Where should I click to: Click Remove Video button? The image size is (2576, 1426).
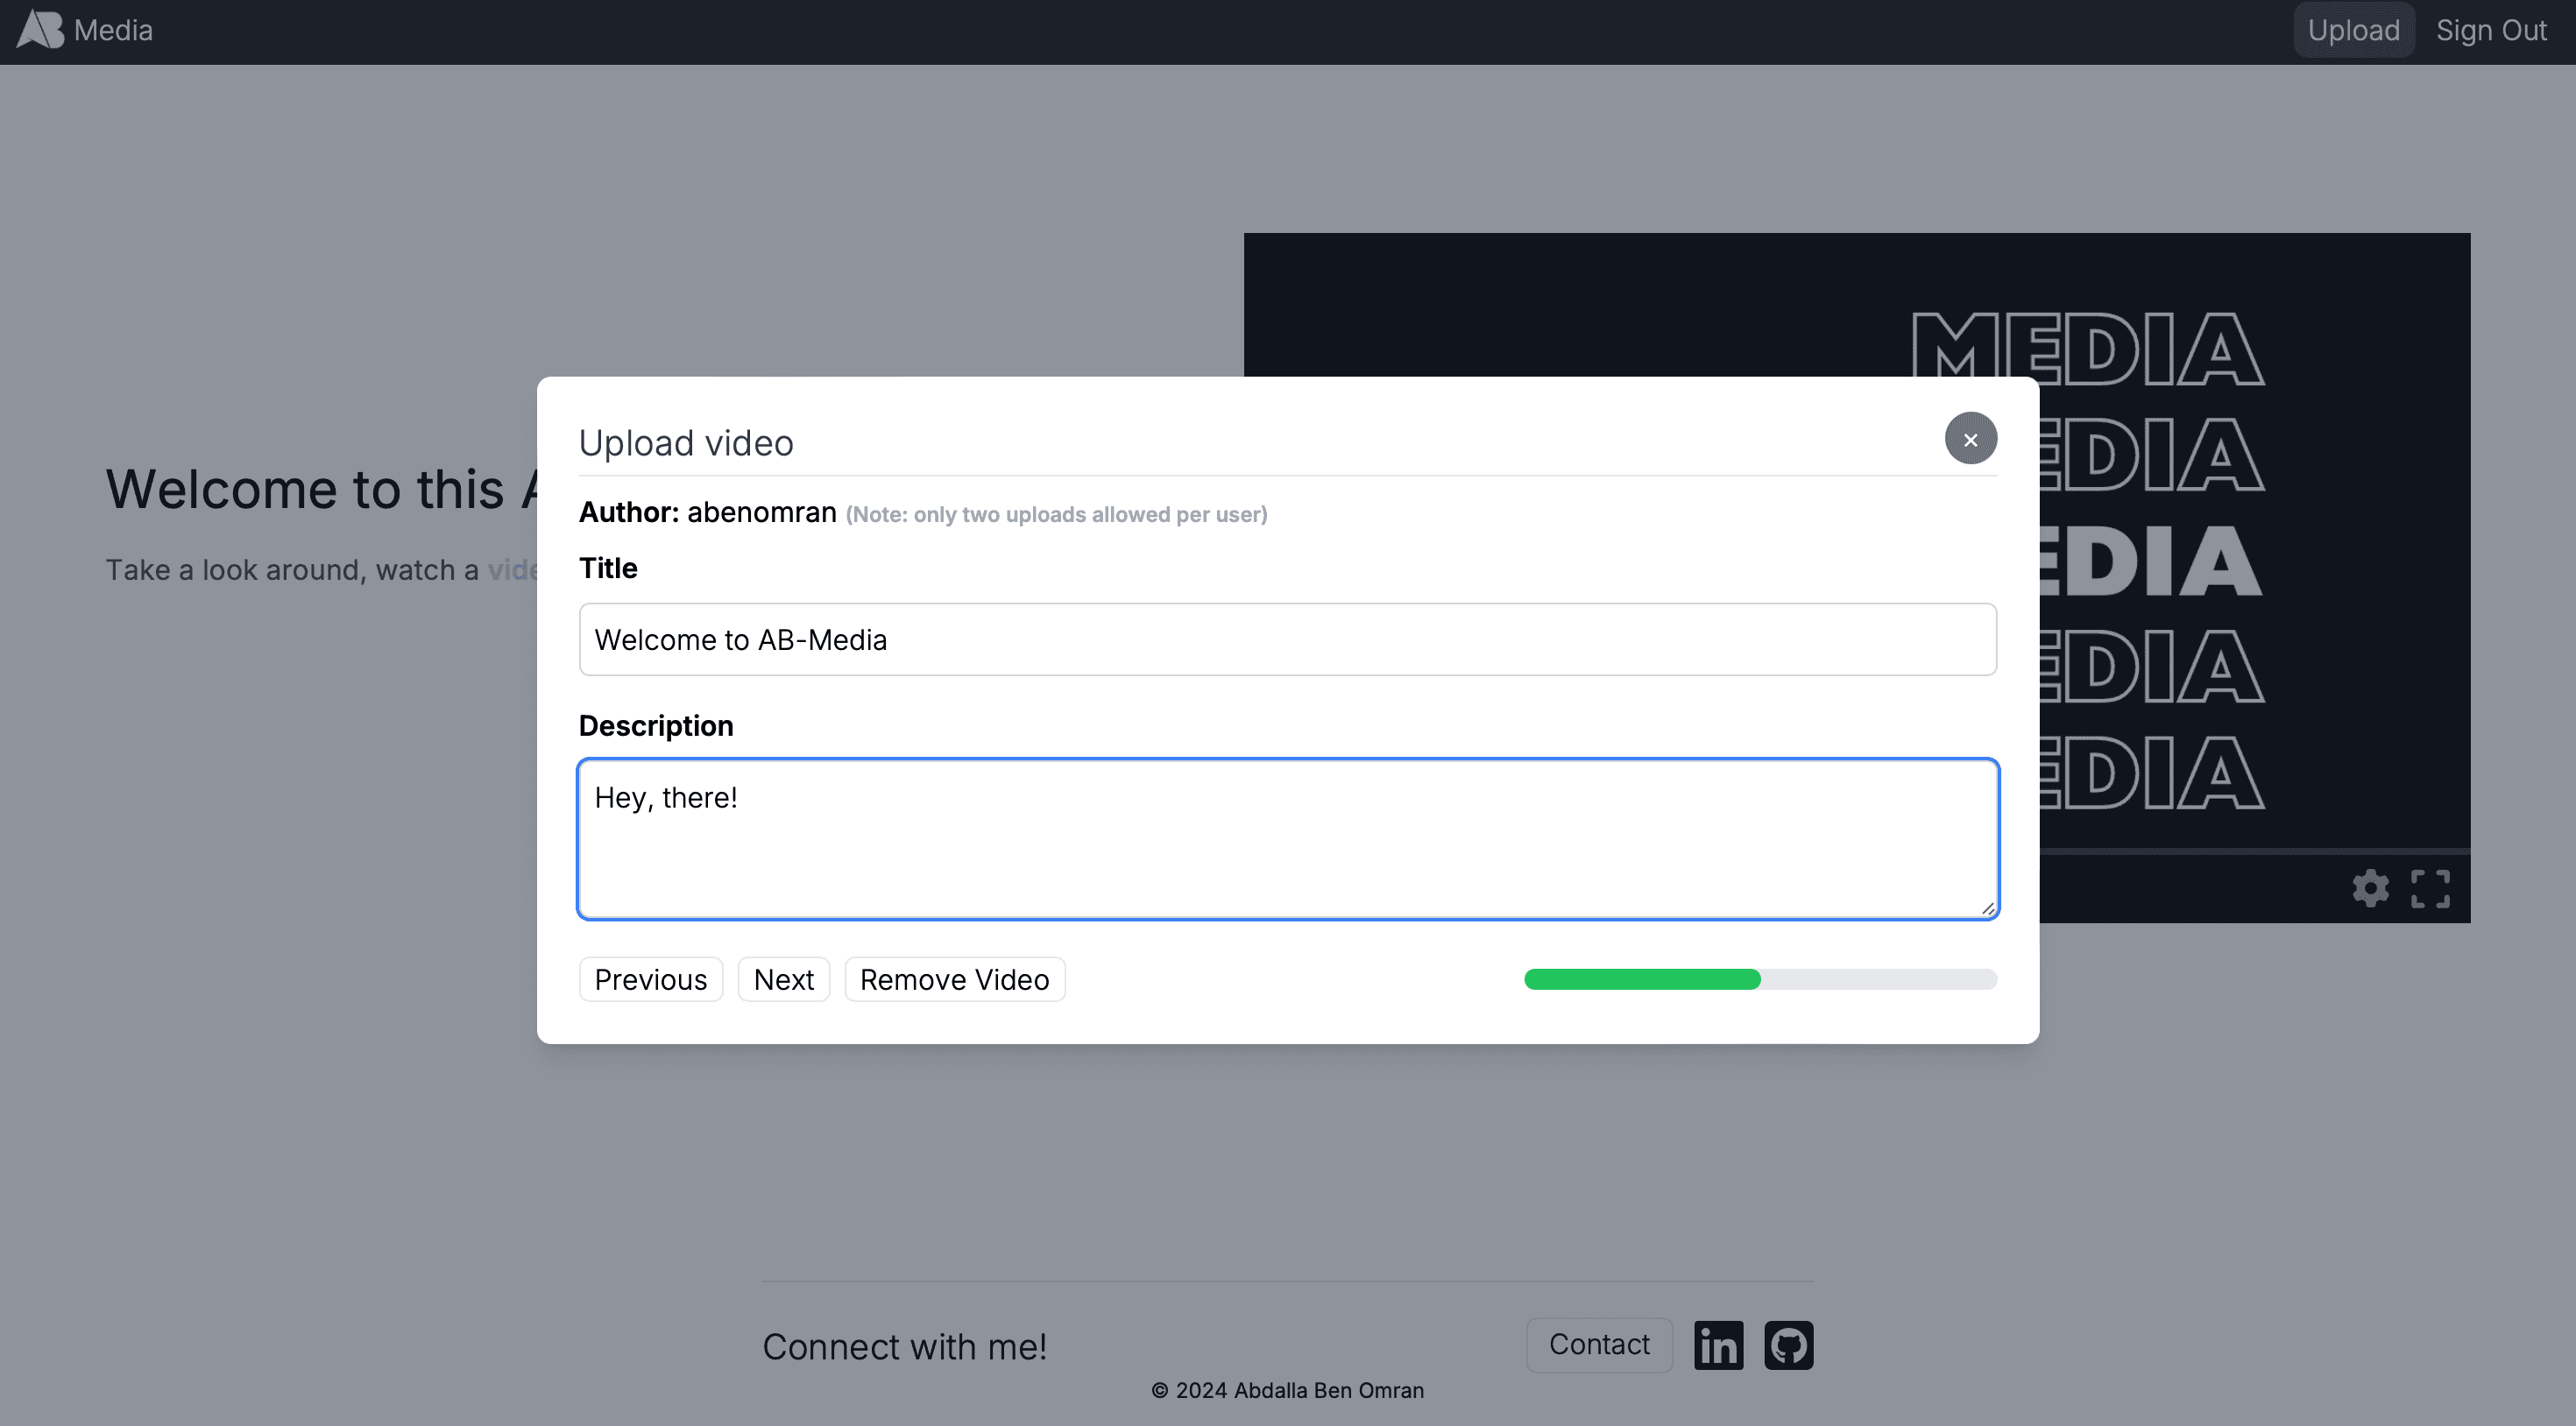(x=954, y=979)
